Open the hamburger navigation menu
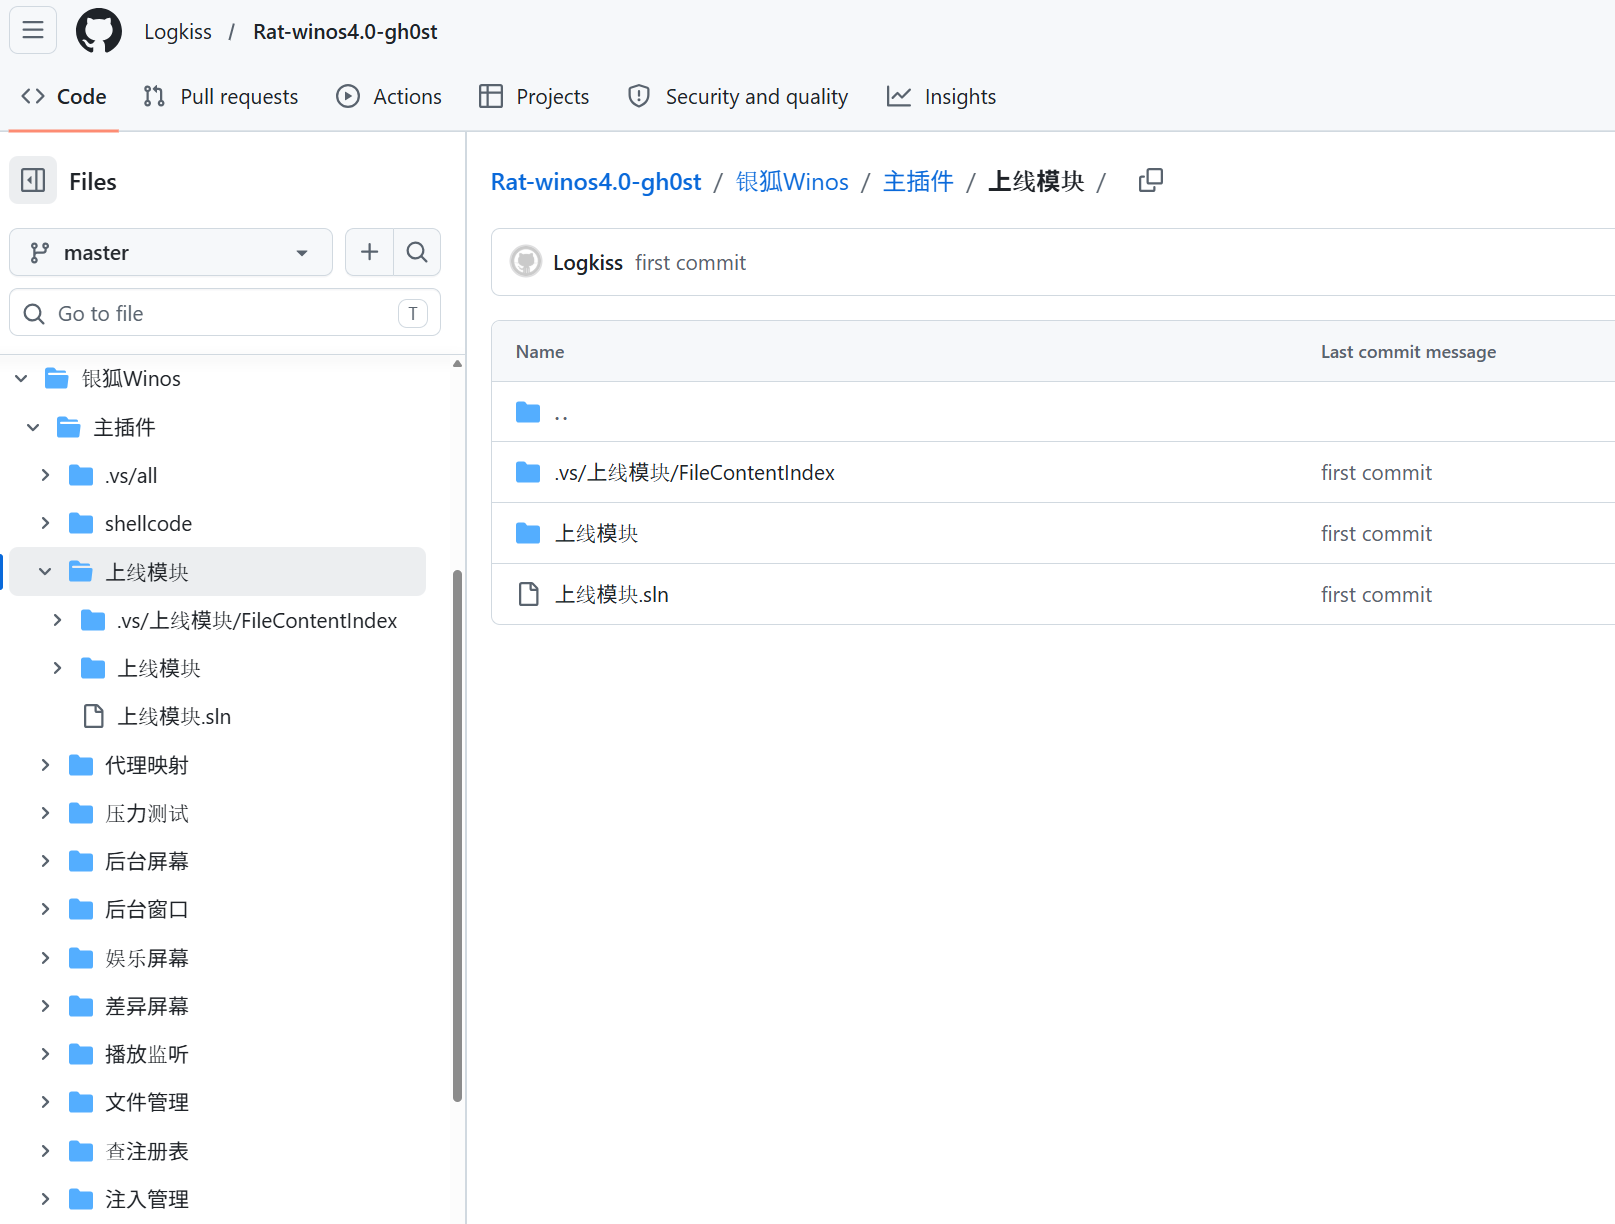The width and height of the screenshot is (1615, 1224). pos(33,30)
